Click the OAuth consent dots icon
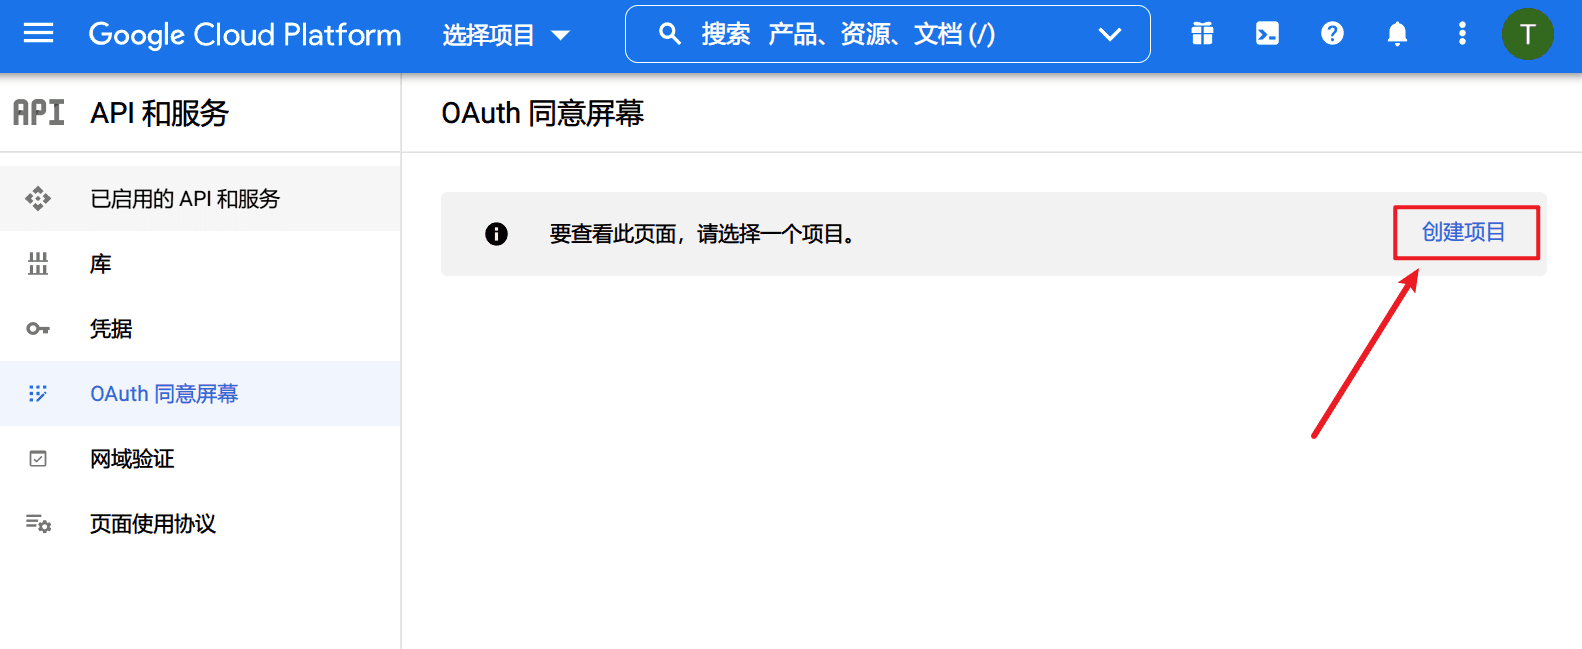Image resolution: width=1582 pixels, height=649 pixels. (x=38, y=394)
